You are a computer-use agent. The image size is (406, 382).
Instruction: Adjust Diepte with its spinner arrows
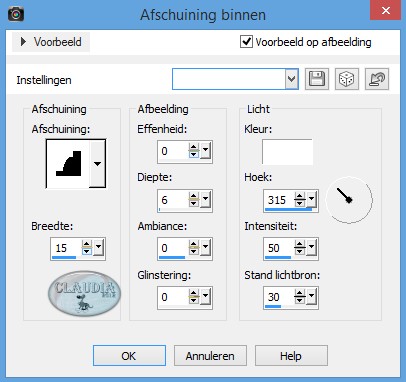point(194,200)
